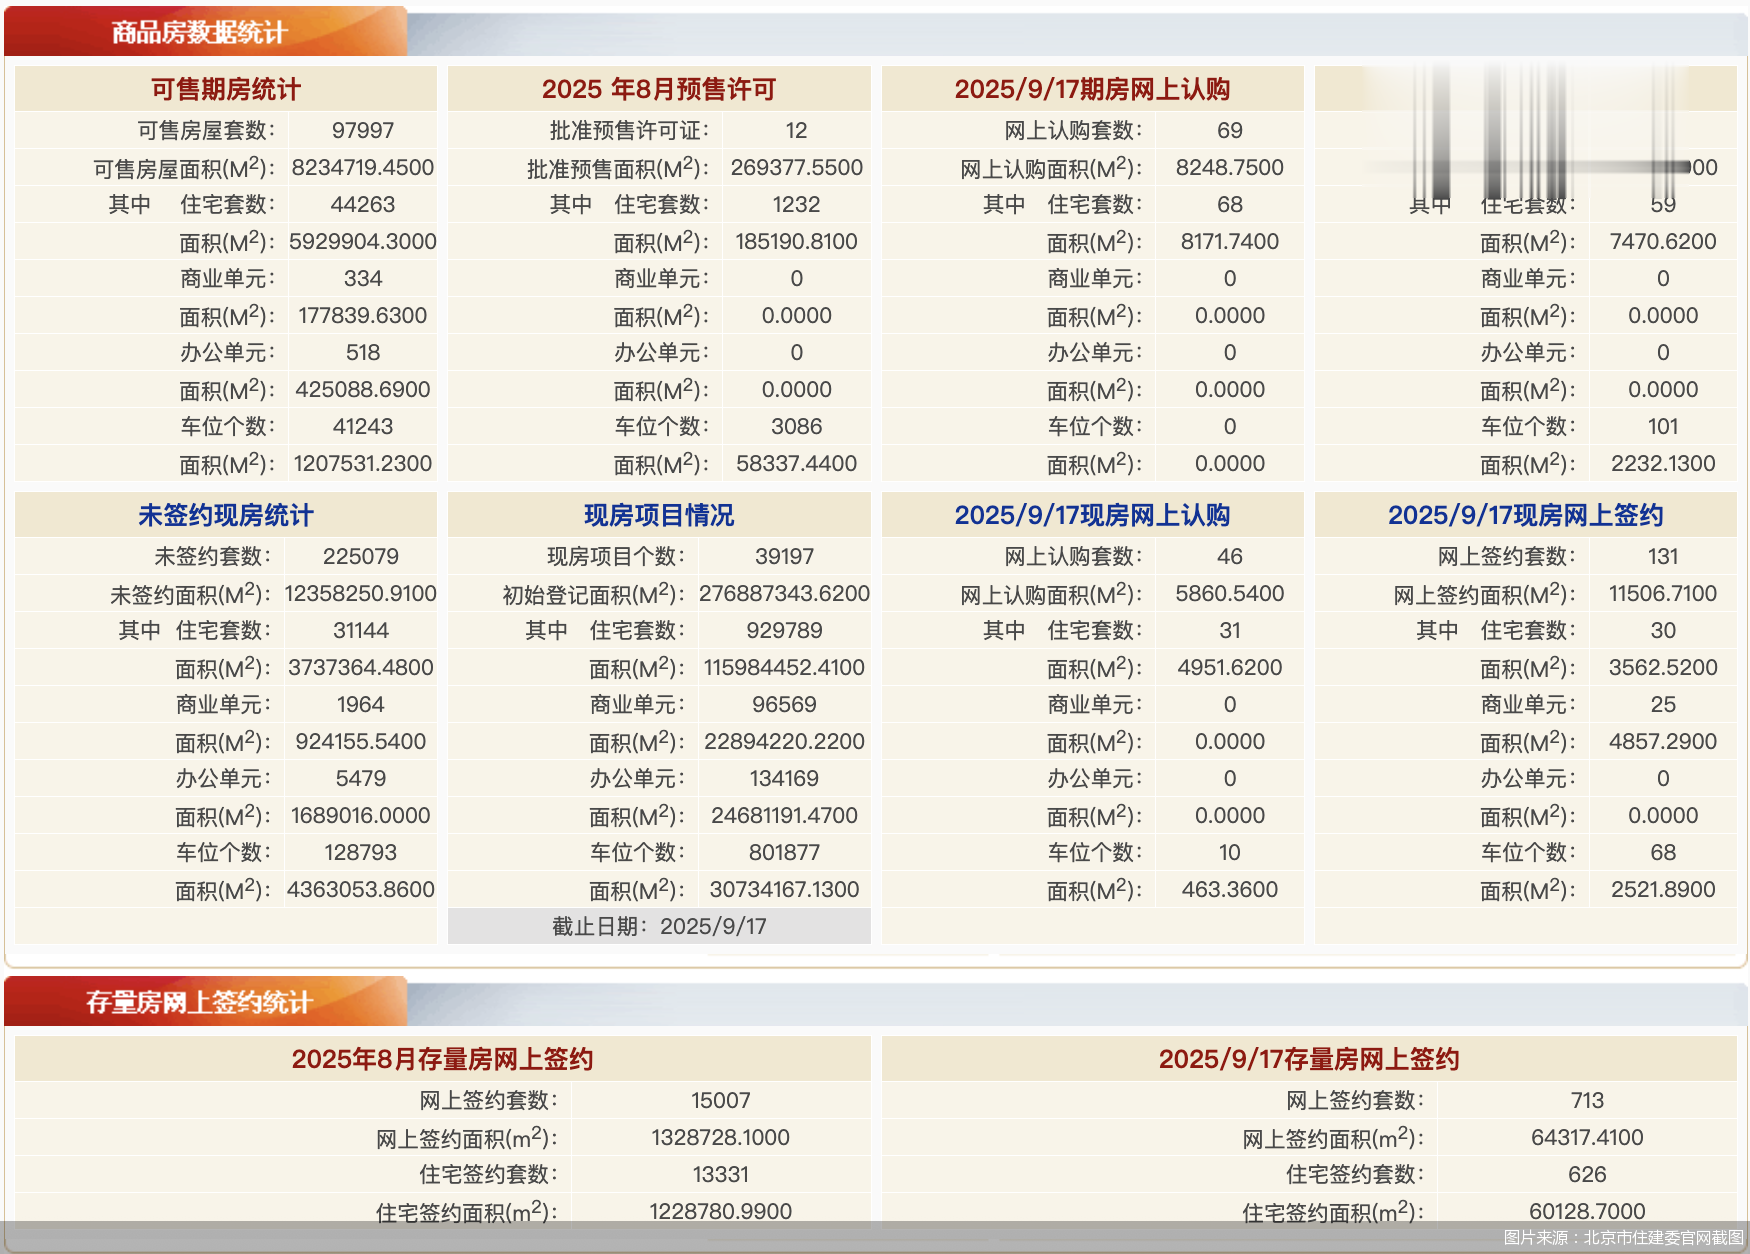Select the 现房项目情况 table title
The width and height of the screenshot is (1750, 1254).
(x=659, y=515)
